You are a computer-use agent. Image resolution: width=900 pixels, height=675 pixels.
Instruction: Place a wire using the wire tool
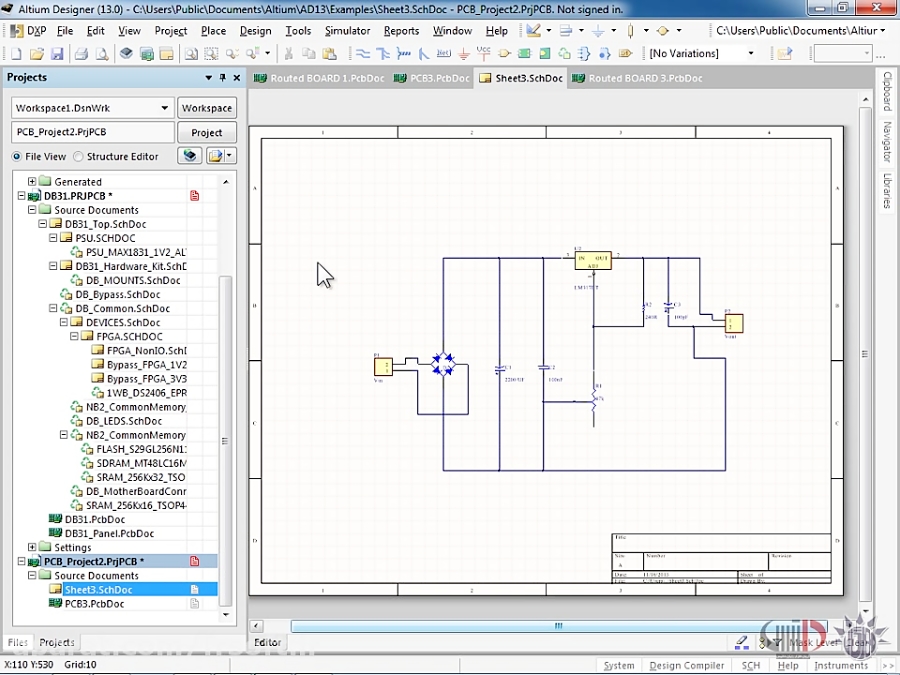tap(363, 54)
